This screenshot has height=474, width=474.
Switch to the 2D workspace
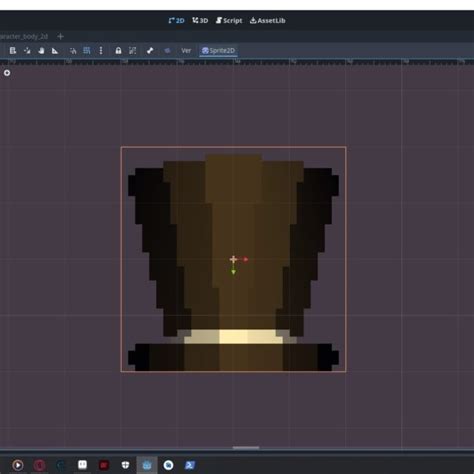pyautogui.click(x=176, y=21)
